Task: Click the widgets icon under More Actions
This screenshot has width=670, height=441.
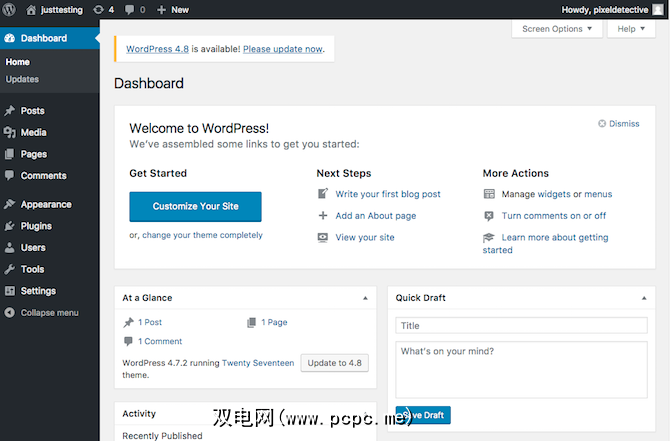Action: (489, 194)
